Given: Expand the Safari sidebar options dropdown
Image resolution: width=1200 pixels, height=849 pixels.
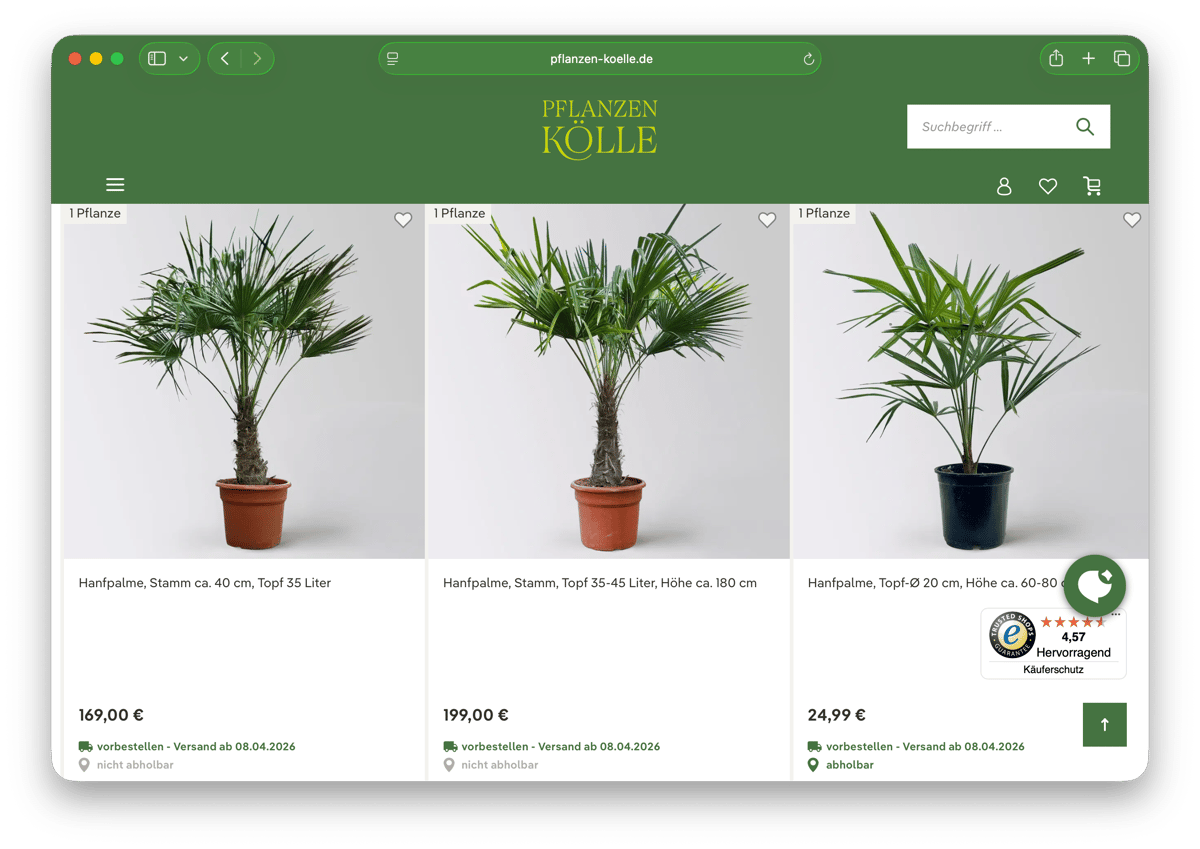Looking at the screenshot, I should click(x=183, y=59).
